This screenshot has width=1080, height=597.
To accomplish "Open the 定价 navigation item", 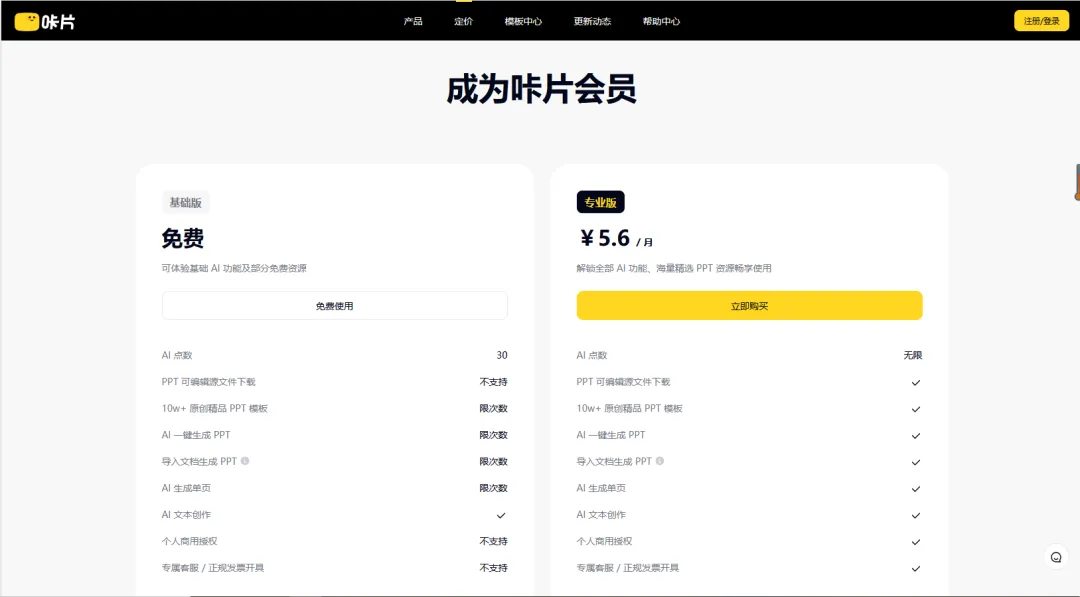I will [464, 21].
